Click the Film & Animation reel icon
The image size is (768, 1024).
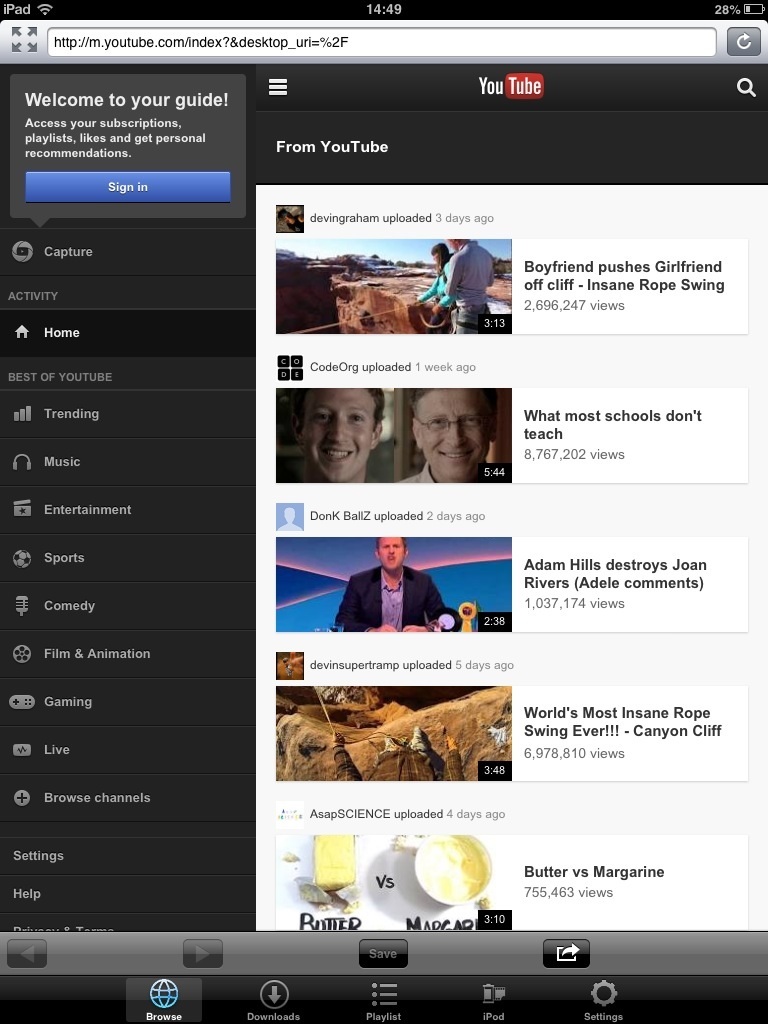[x=22, y=654]
